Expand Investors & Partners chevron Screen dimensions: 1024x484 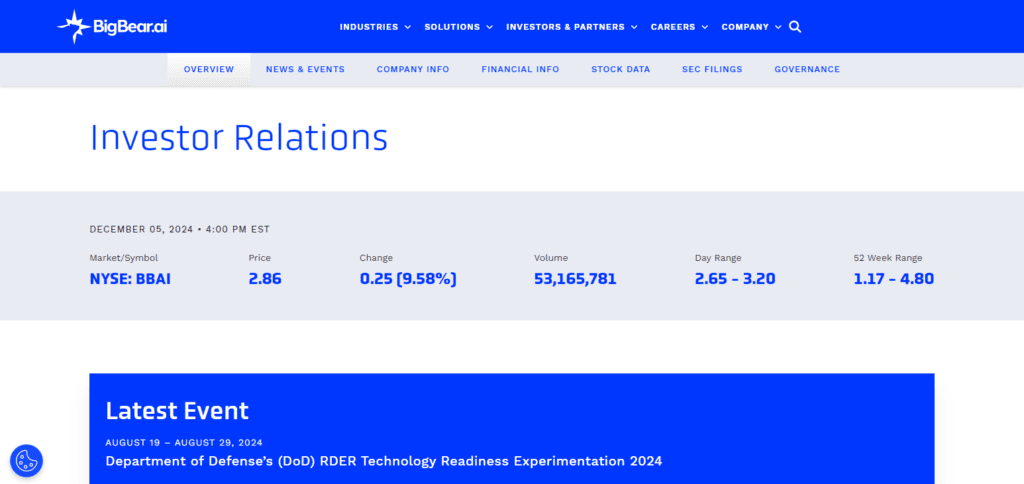[x=634, y=27]
